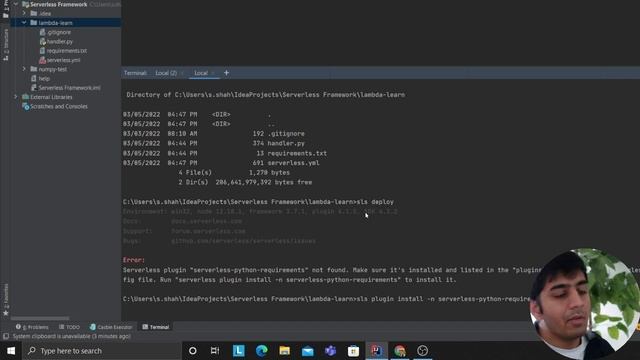Open handler.py in the project tree
The width and height of the screenshot is (640, 360).
coord(60,41)
